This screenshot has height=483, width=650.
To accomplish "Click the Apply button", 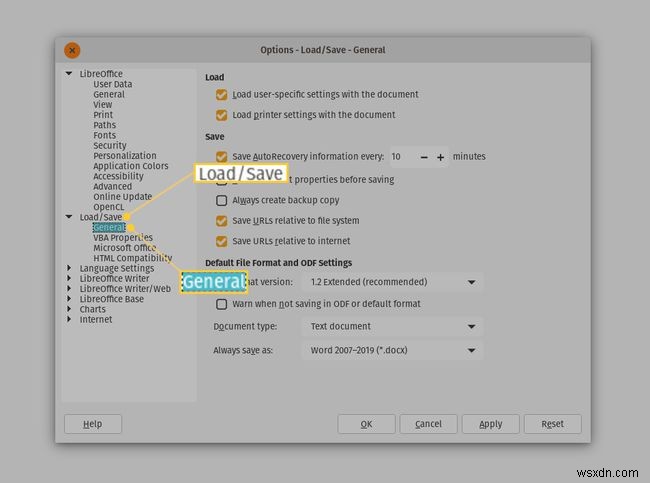I will 490,424.
